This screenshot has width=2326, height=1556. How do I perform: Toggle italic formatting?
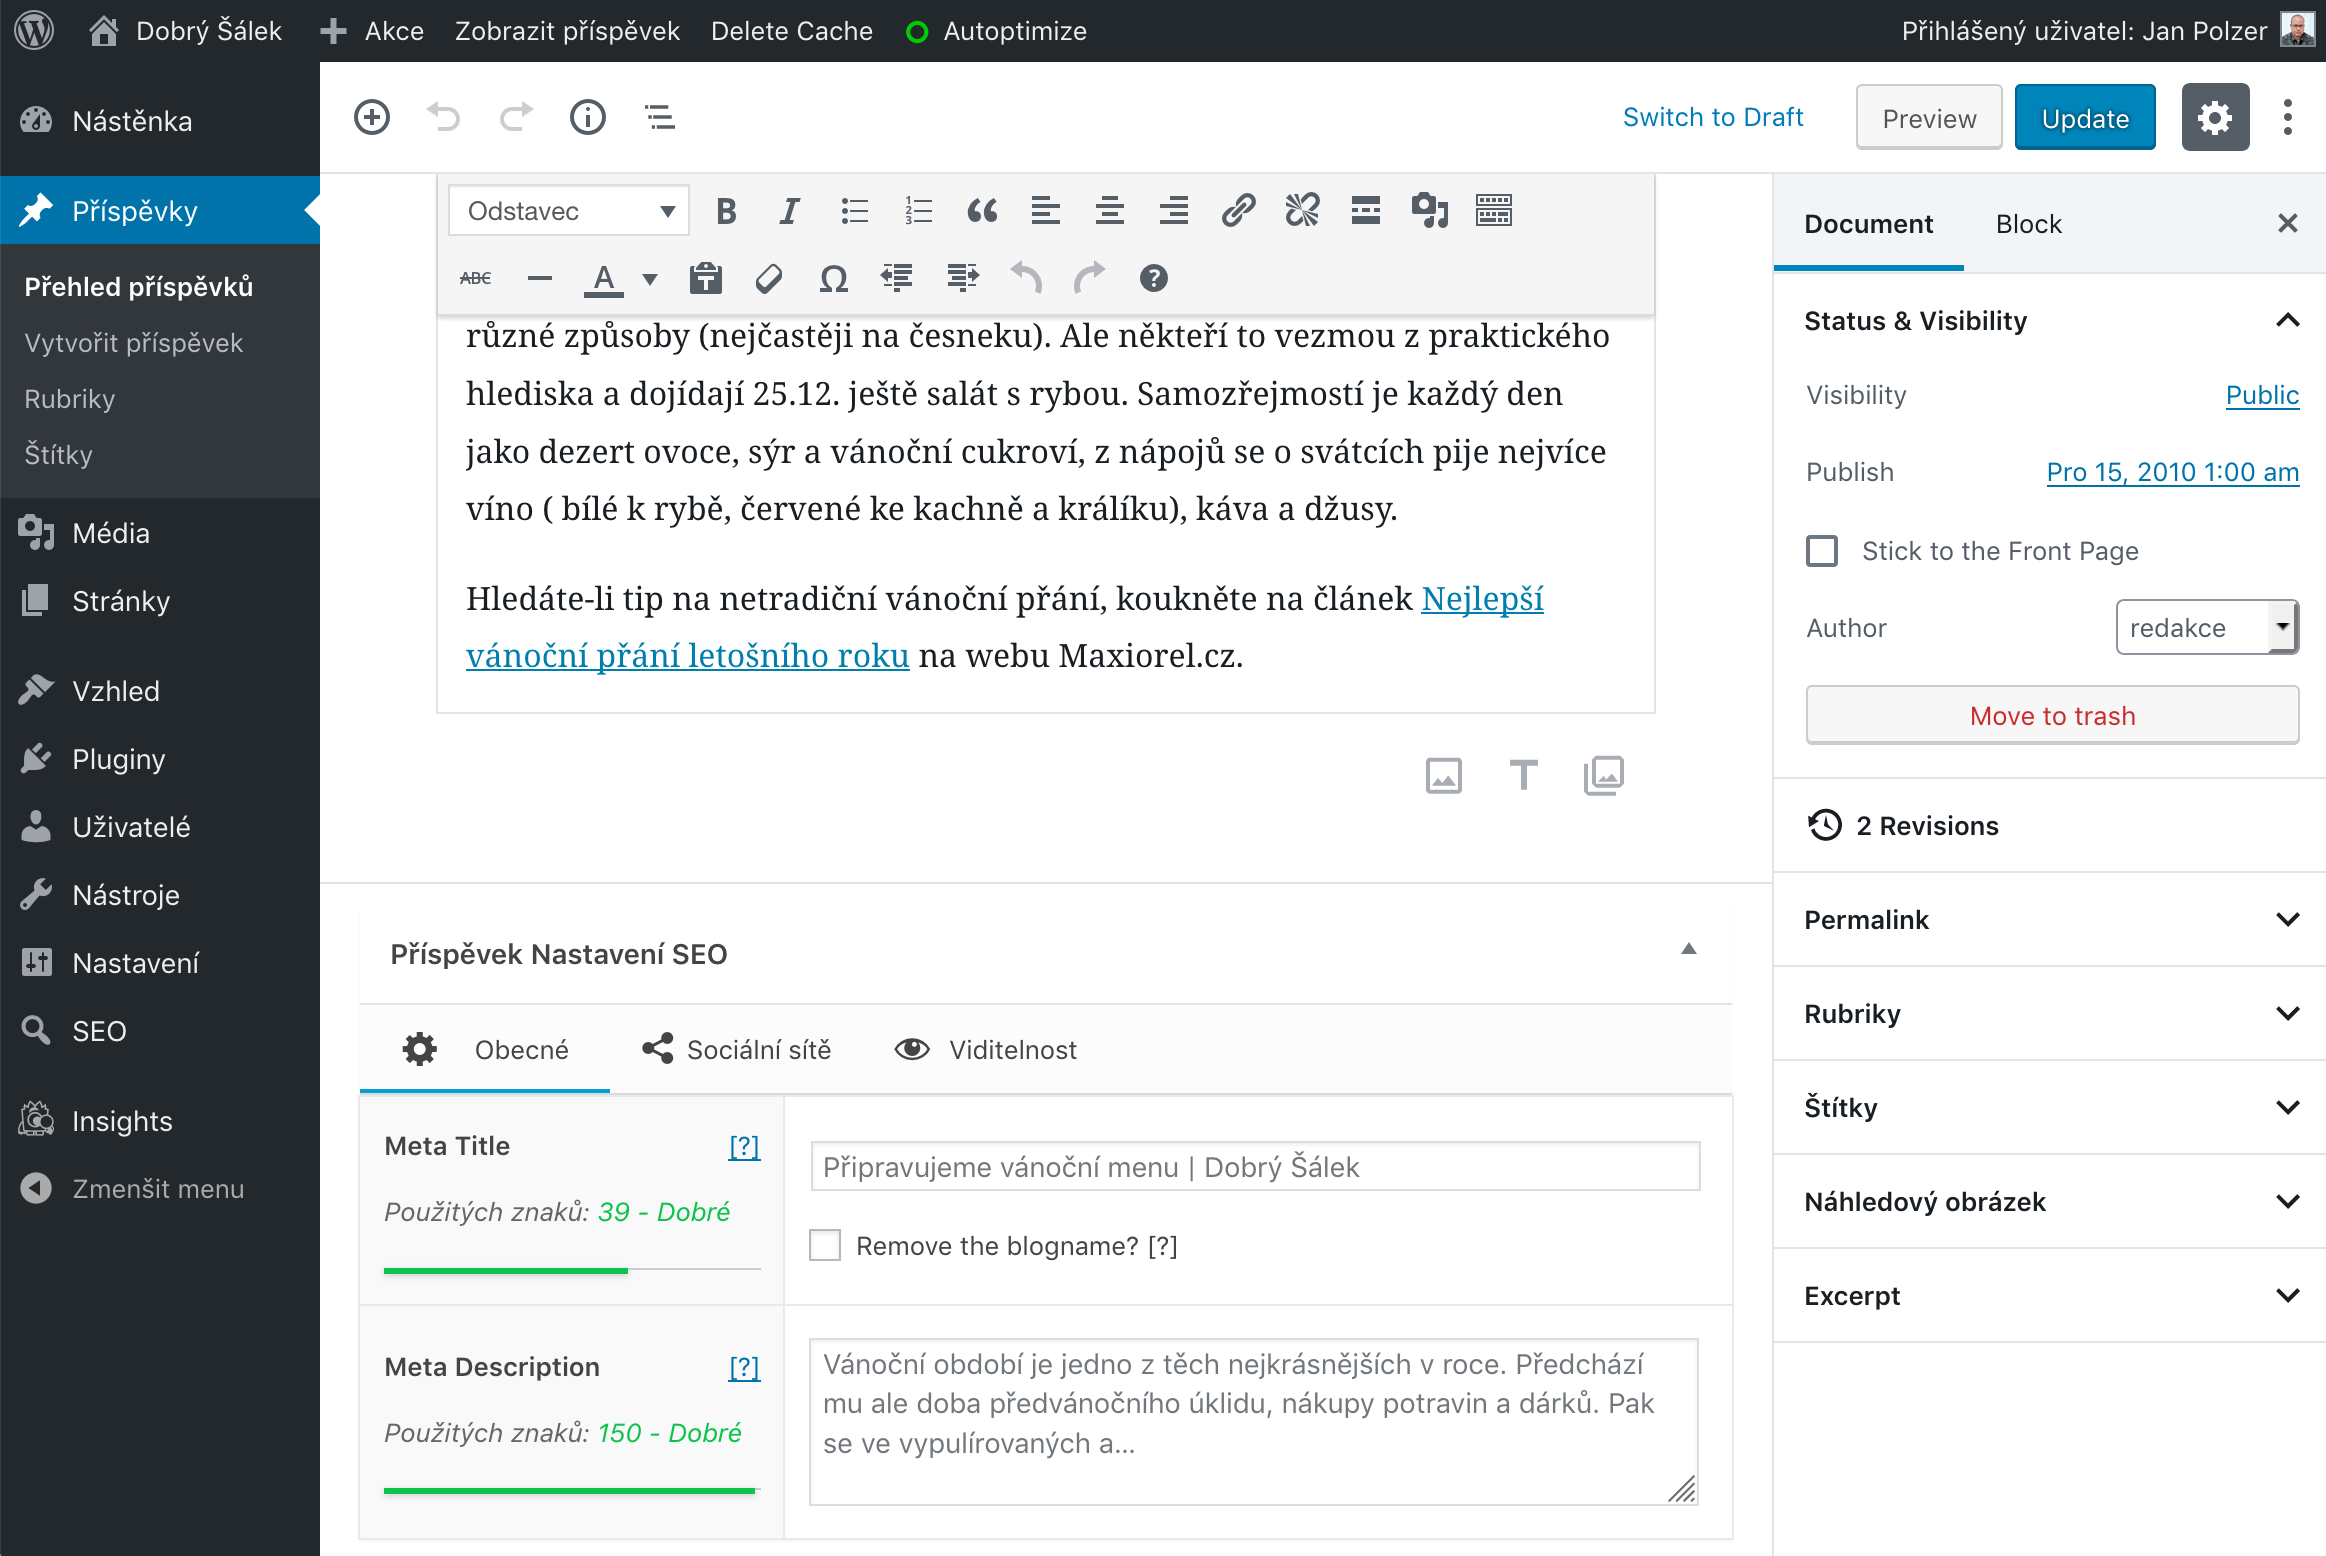point(790,211)
